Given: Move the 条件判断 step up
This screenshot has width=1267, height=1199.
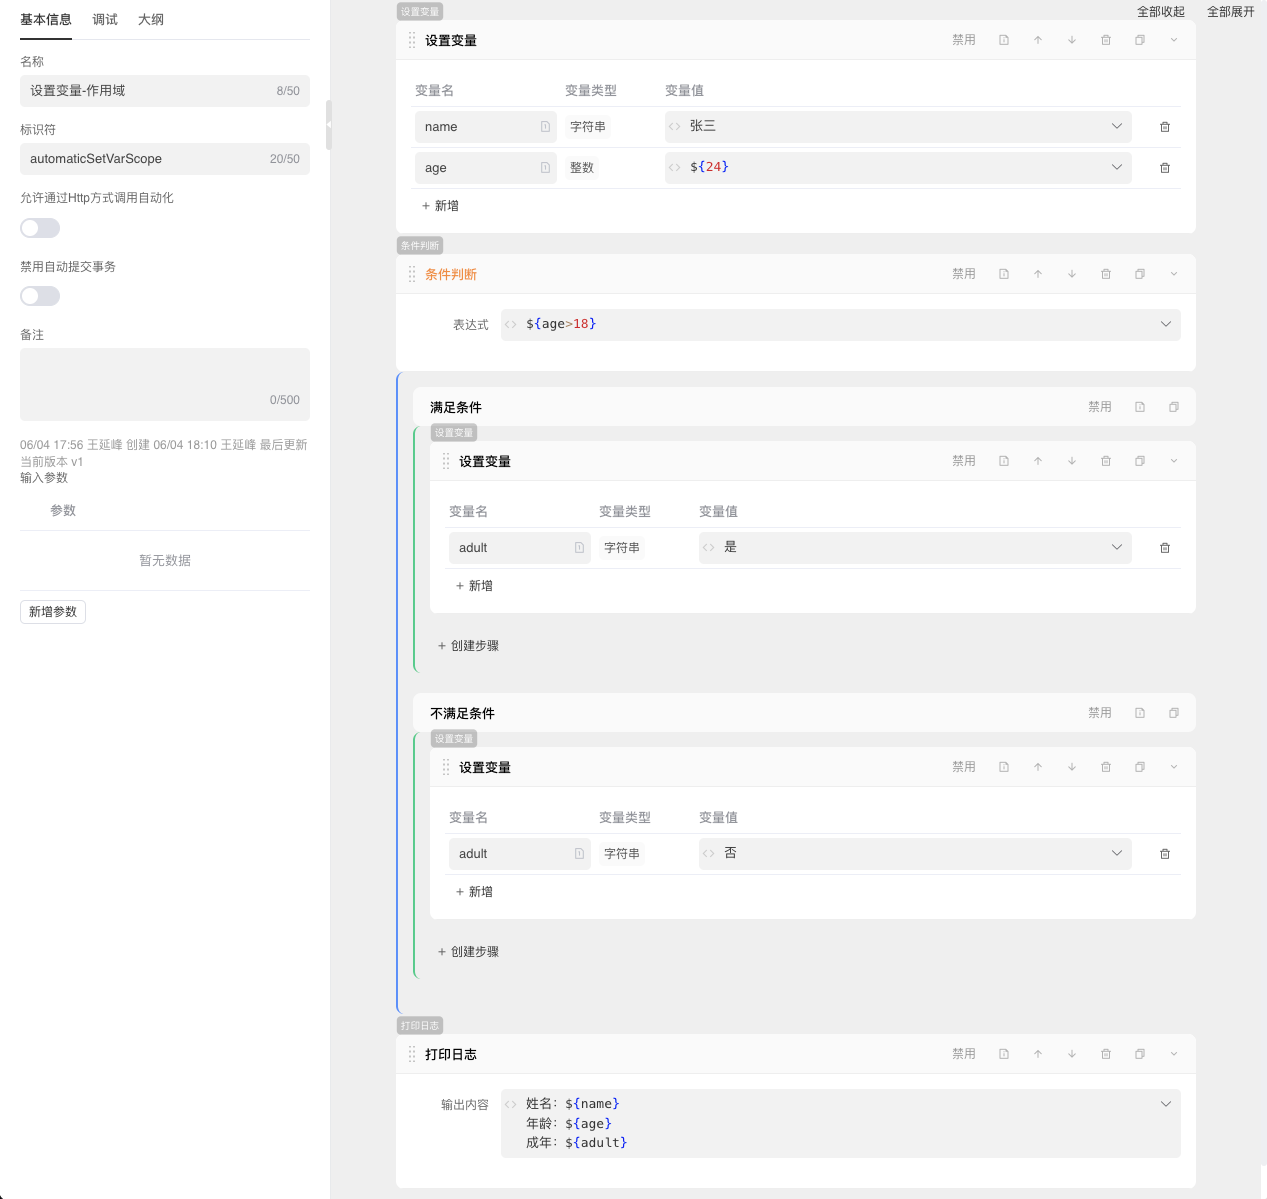Looking at the screenshot, I should [x=1038, y=274].
